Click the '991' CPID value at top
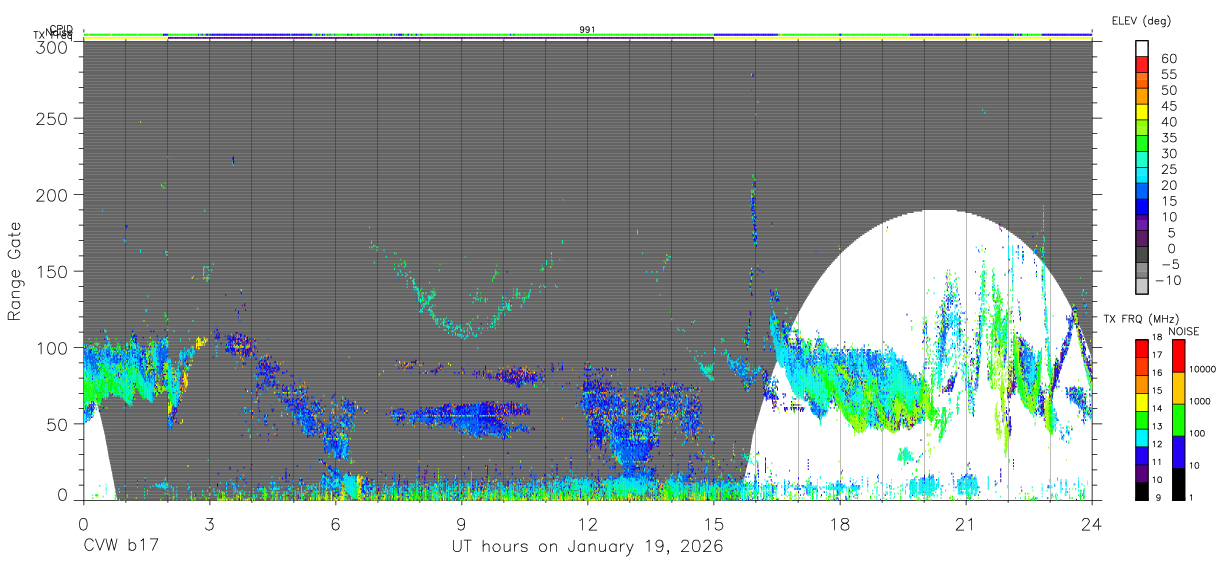Image resolution: width=1228 pixels, height=567 pixels. click(588, 30)
